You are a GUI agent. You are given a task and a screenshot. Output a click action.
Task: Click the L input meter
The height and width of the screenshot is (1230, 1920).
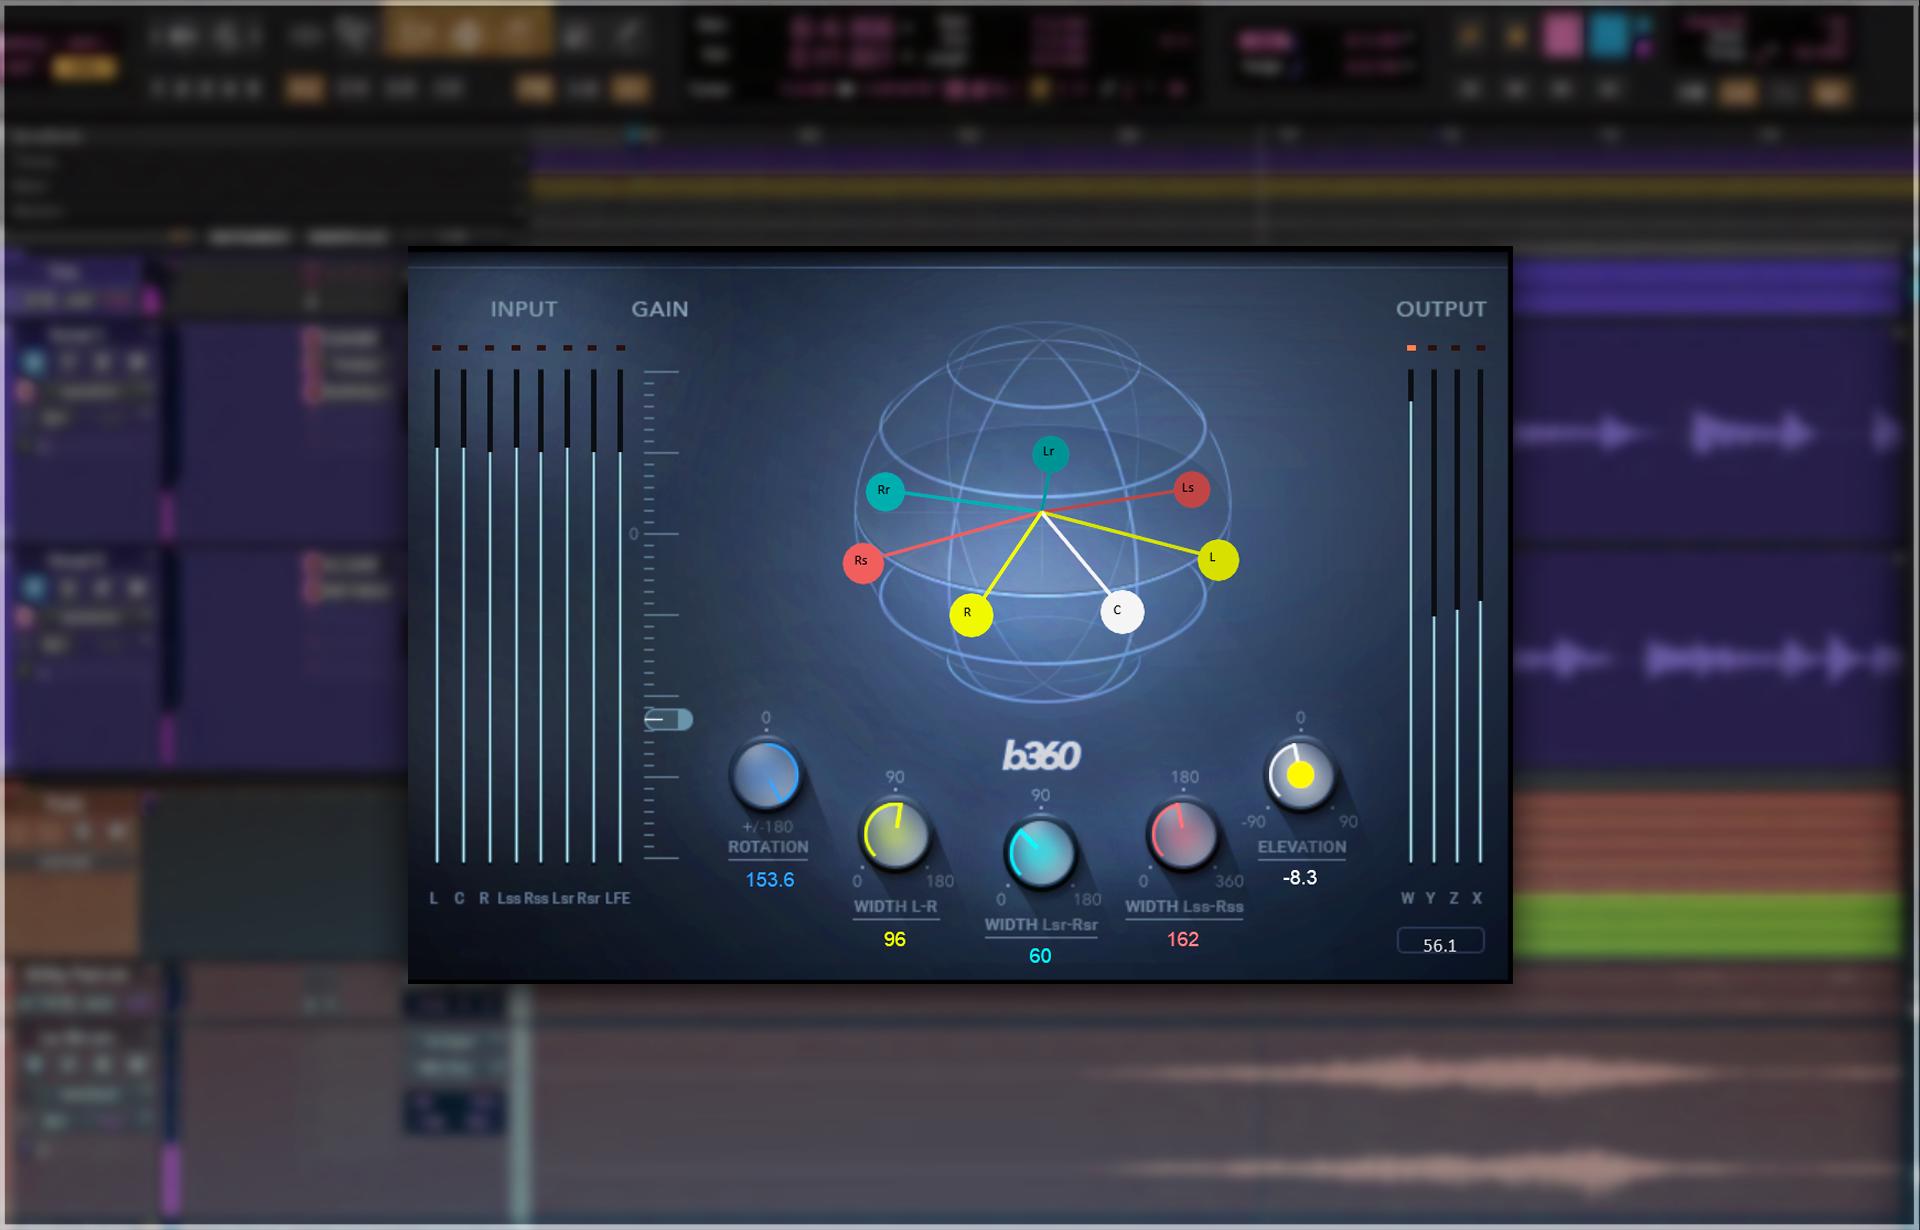[x=437, y=616]
